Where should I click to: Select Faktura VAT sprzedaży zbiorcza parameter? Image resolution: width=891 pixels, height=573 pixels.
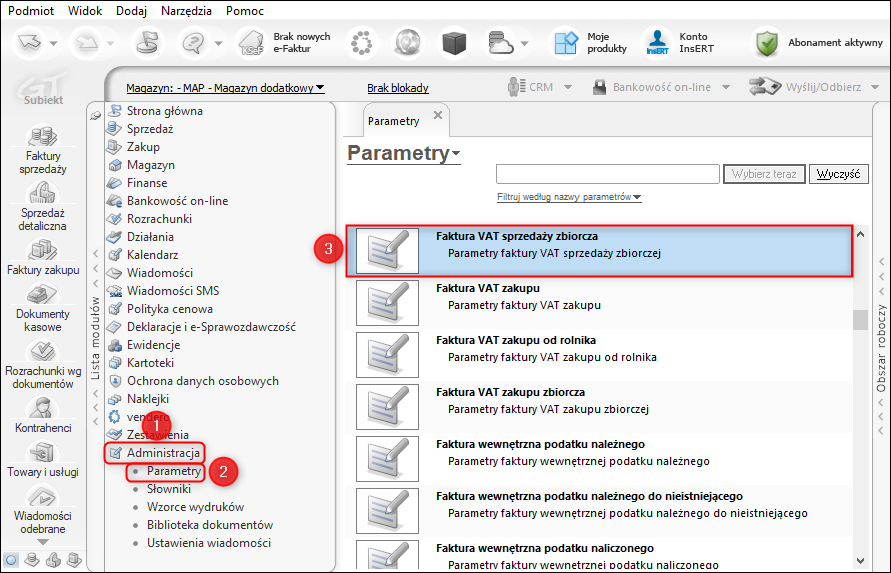click(599, 251)
